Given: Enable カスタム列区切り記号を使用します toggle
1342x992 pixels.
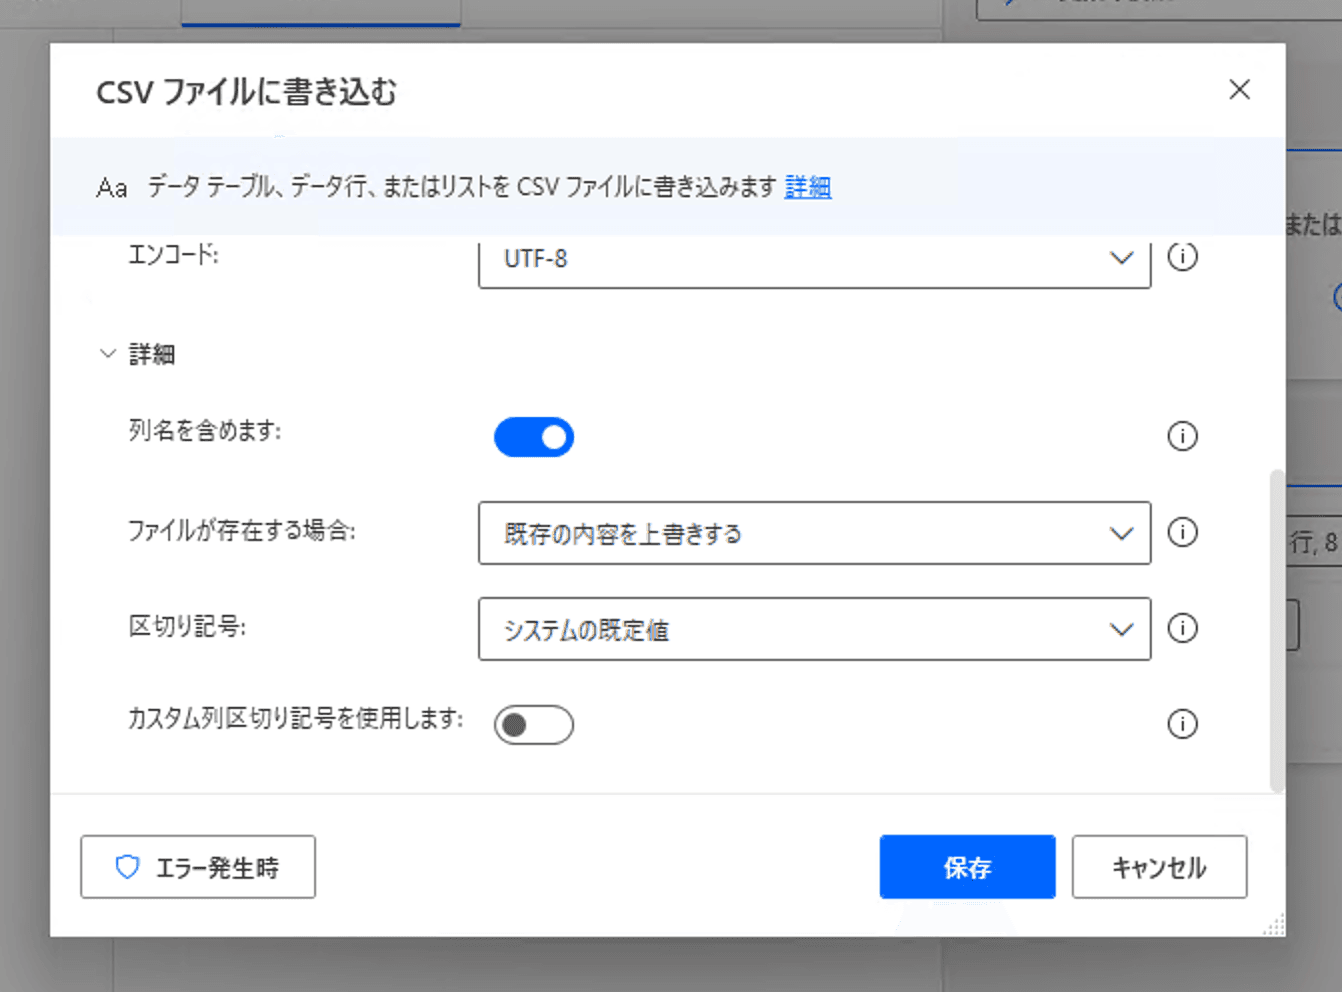Looking at the screenshot, I should point(534,725).
